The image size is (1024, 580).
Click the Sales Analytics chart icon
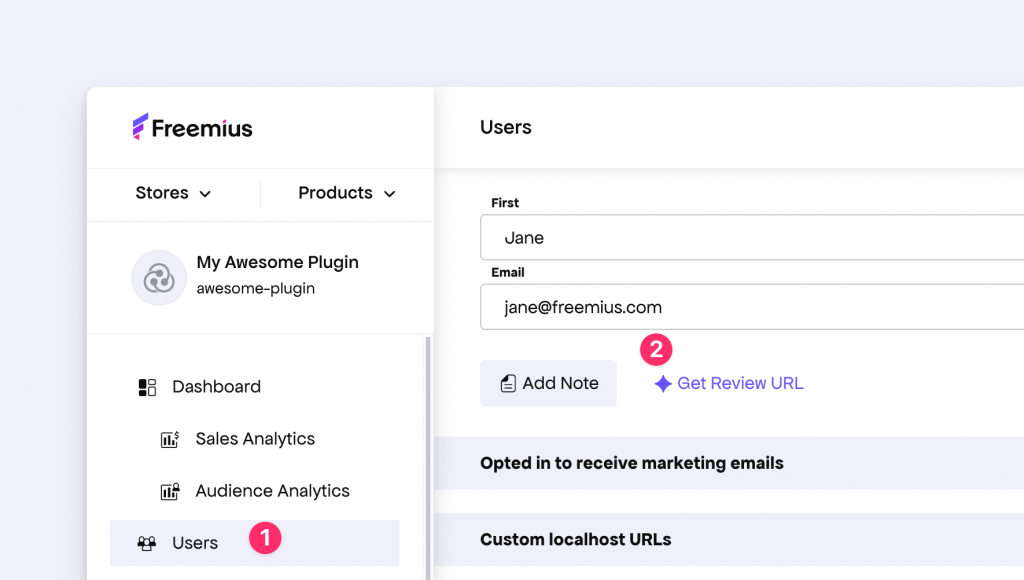[170, 439]
